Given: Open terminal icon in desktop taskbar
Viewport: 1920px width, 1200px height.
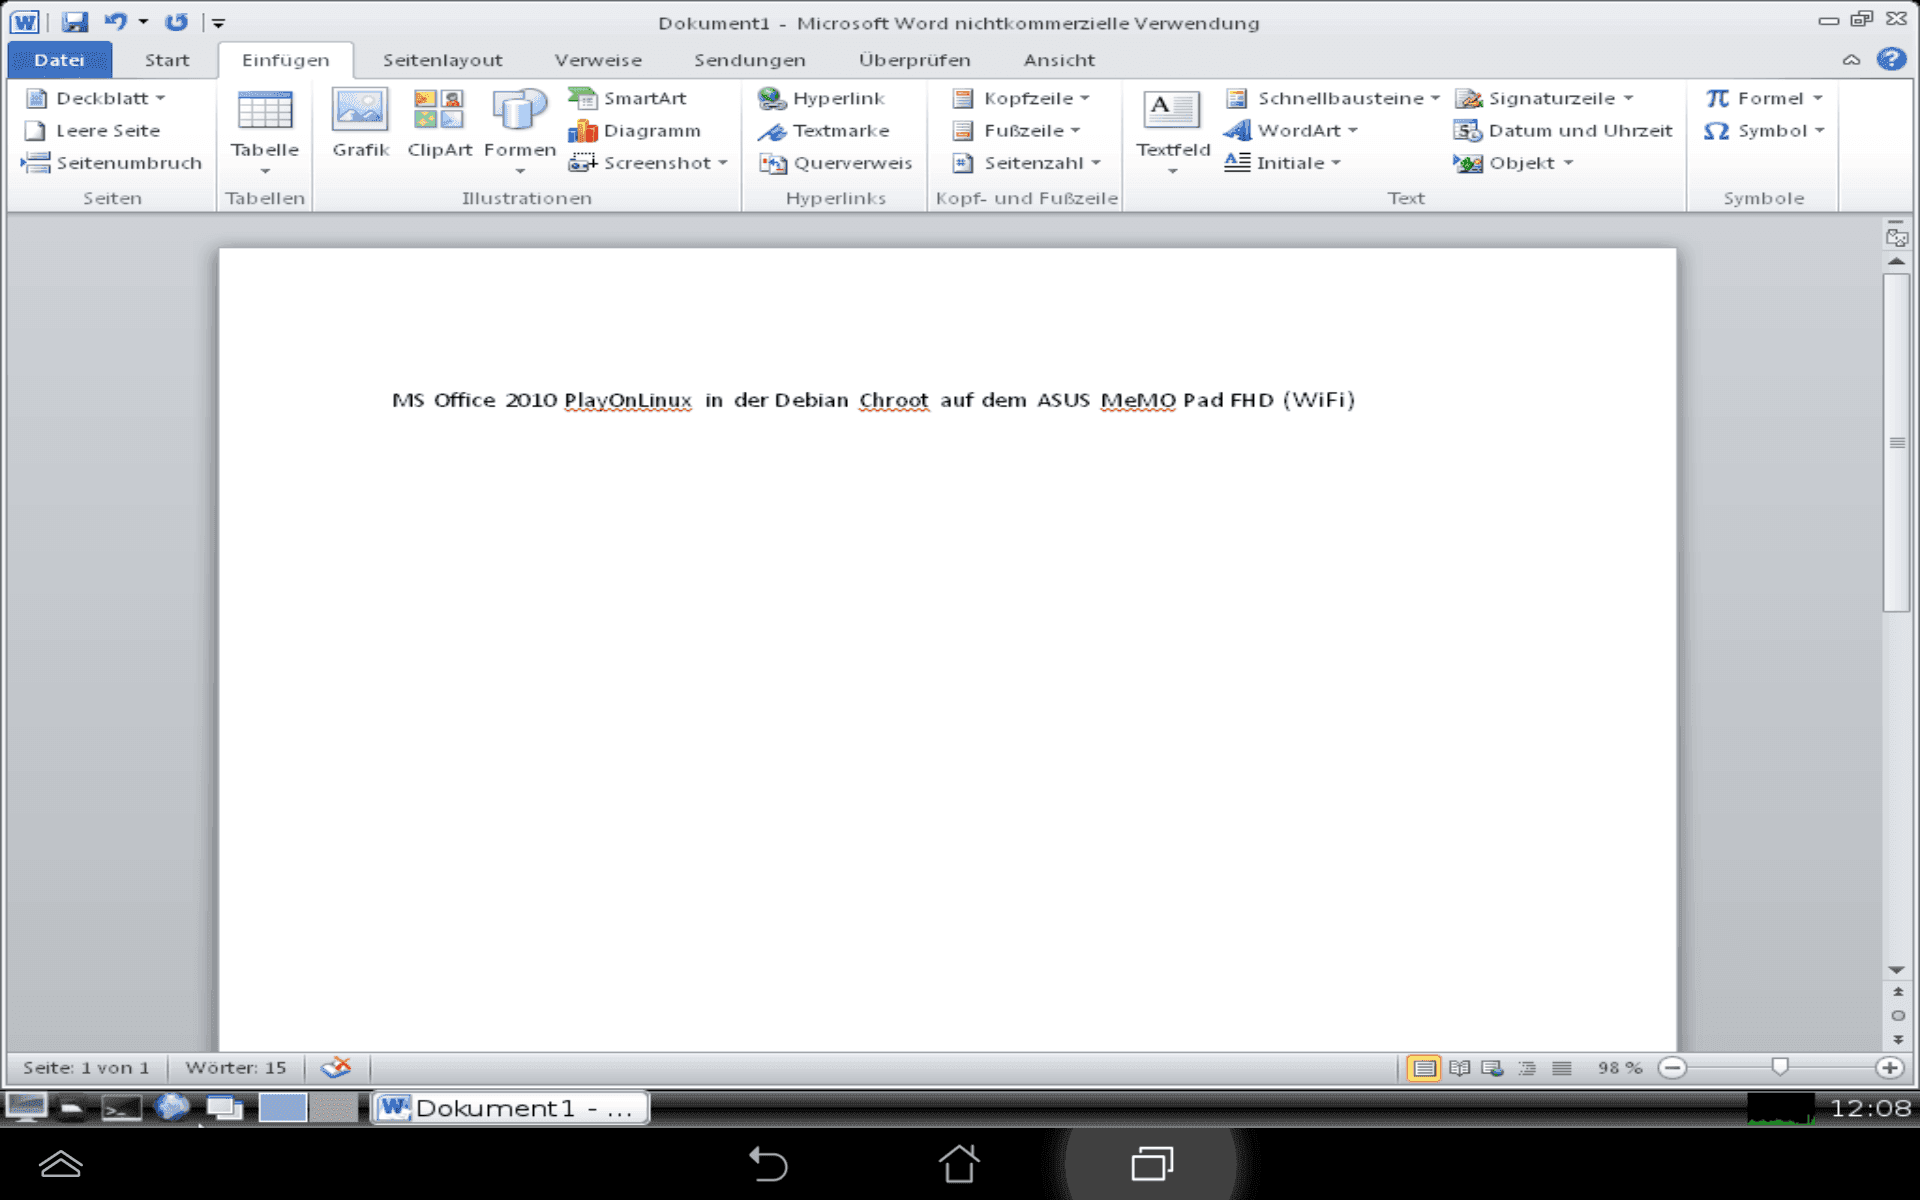Looking at the screenshot, I should click(121, 1108).
